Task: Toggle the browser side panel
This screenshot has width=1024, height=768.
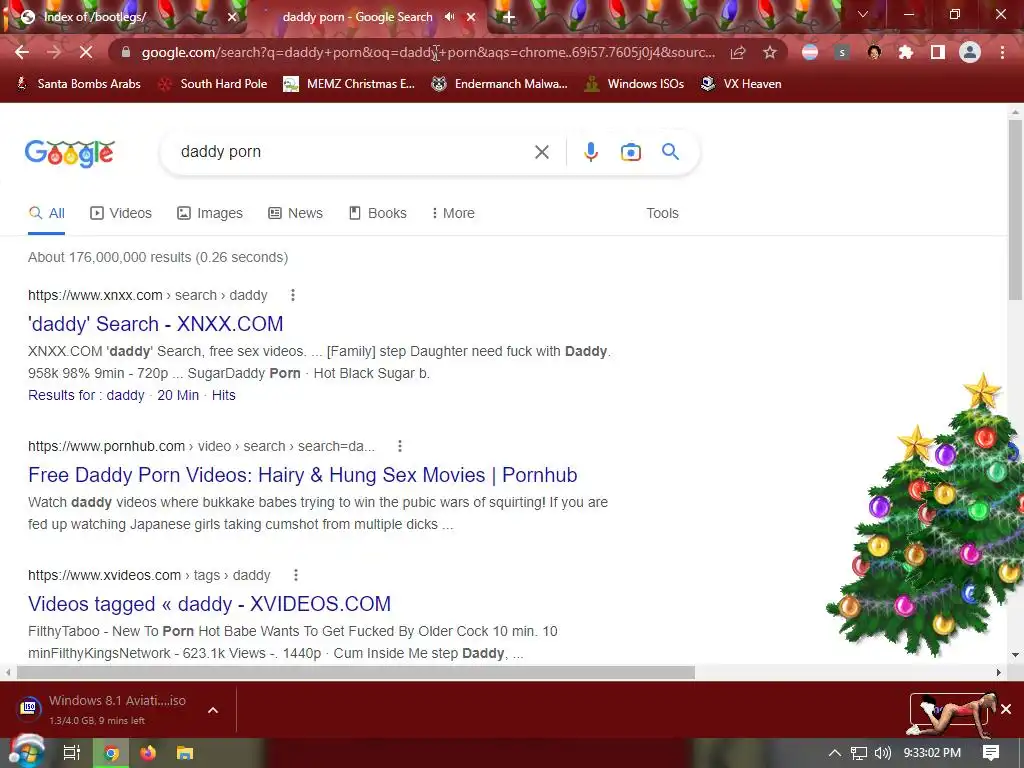Action: point(938,52)
